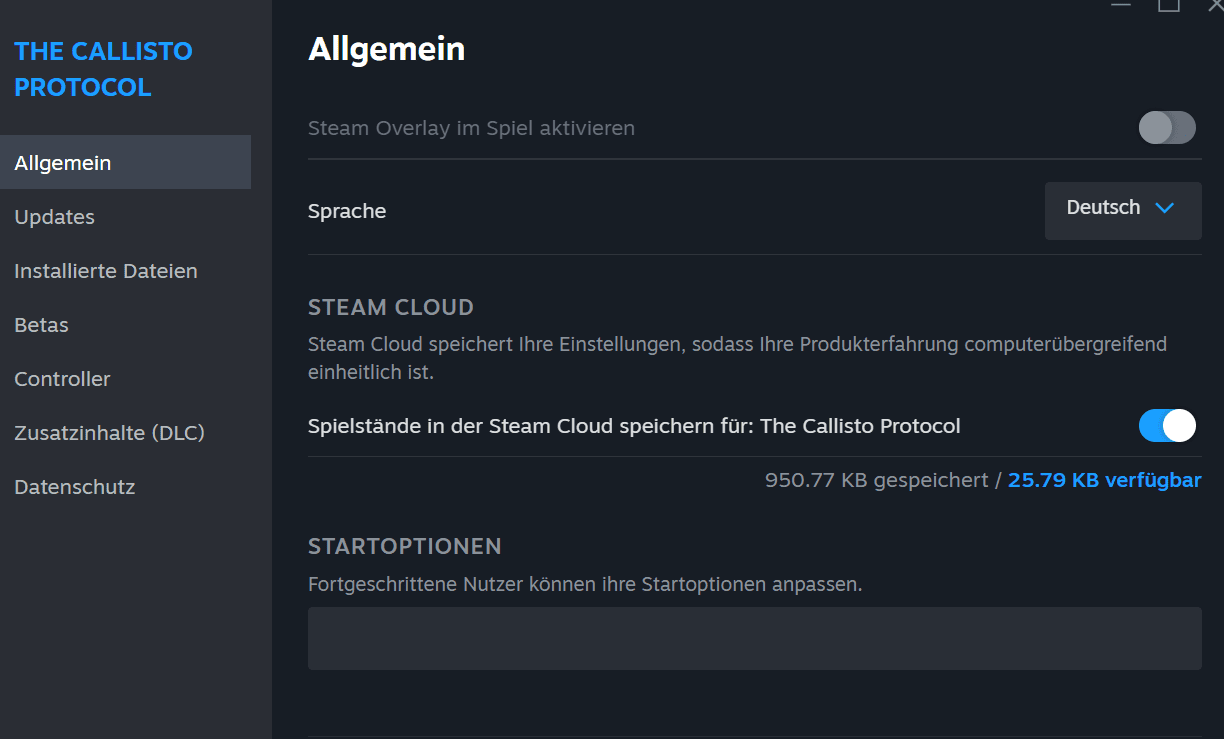This screenshot has width=1224, height=739.
Task: Maximize the properties window
Action: tap(1169, 5)
